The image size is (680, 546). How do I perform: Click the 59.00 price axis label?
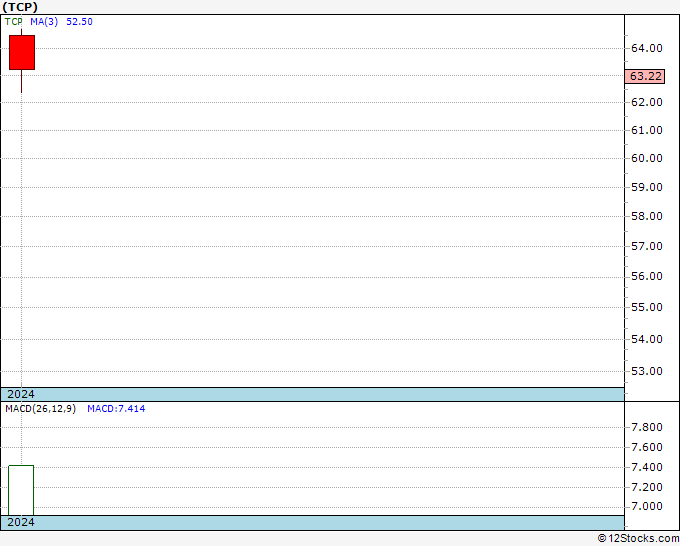[647, 187]
